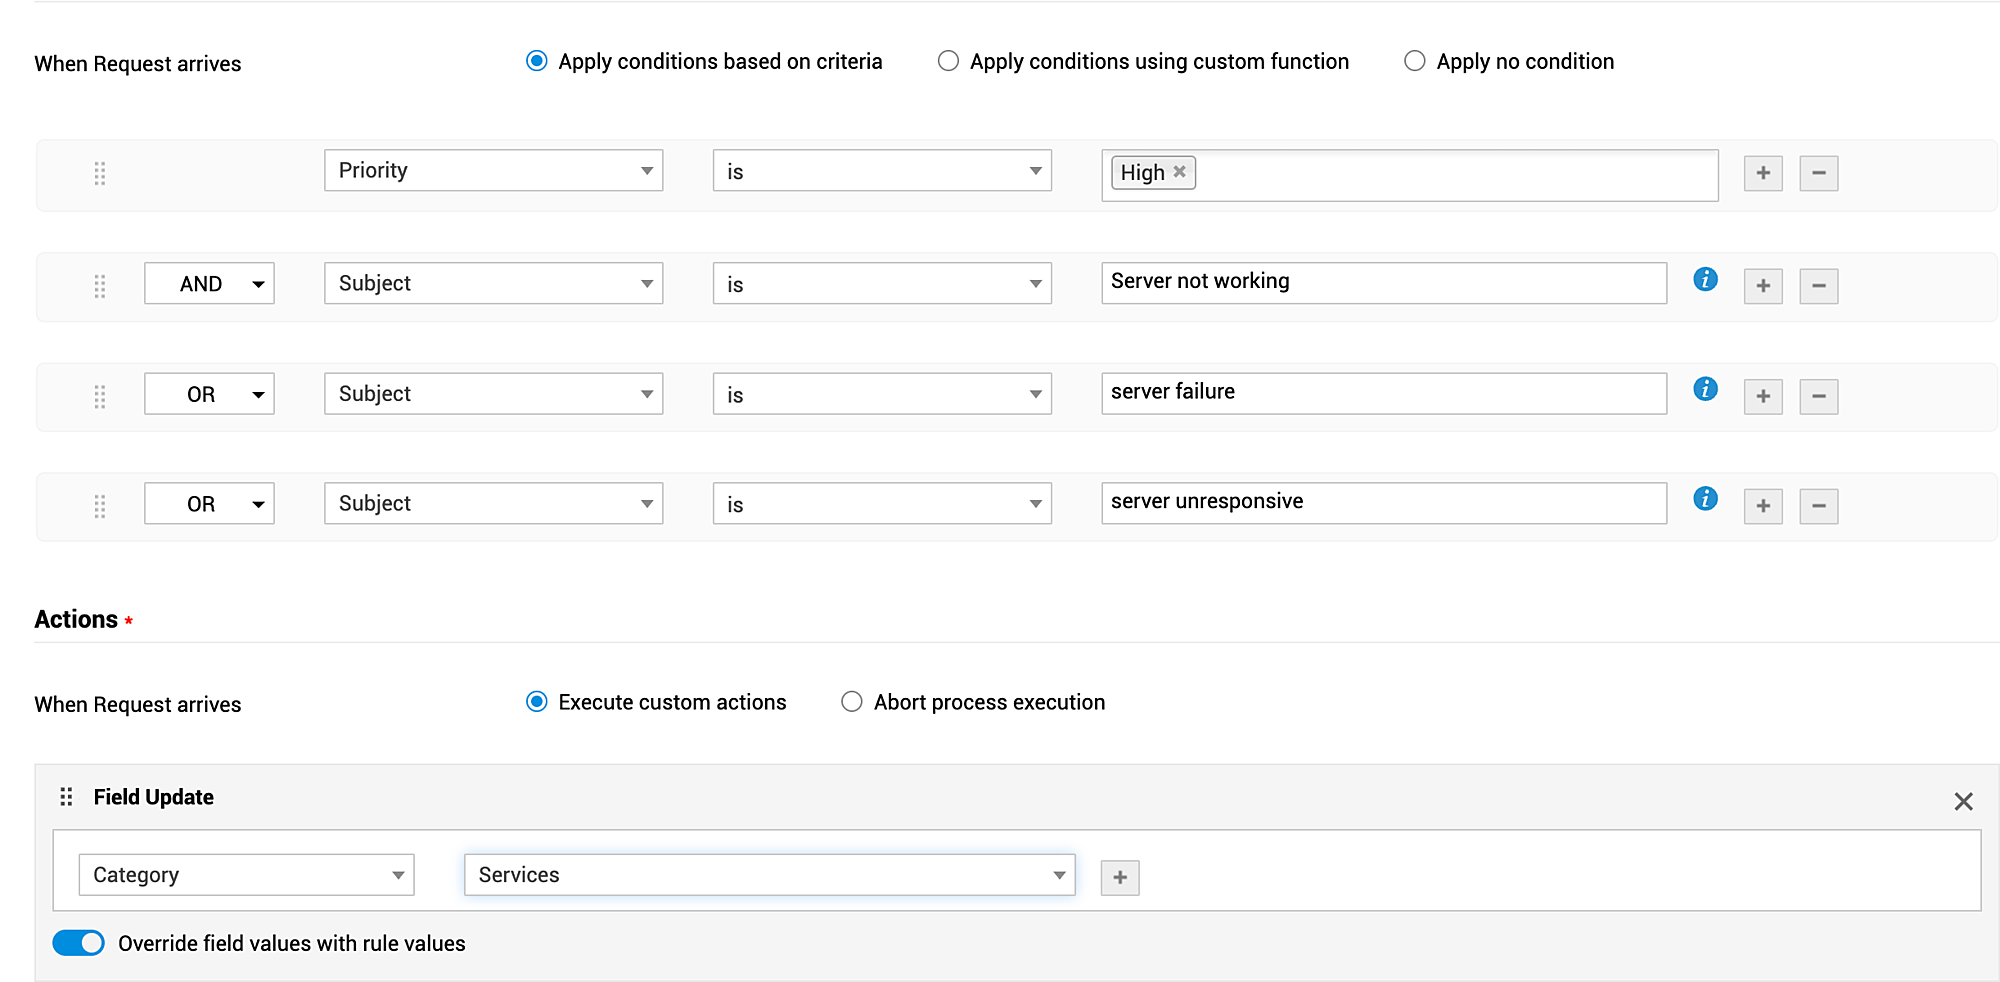The image size is (2000, 982).
Task: Grab the drag handle of the Field Update block
Action: tap(66, 797)
